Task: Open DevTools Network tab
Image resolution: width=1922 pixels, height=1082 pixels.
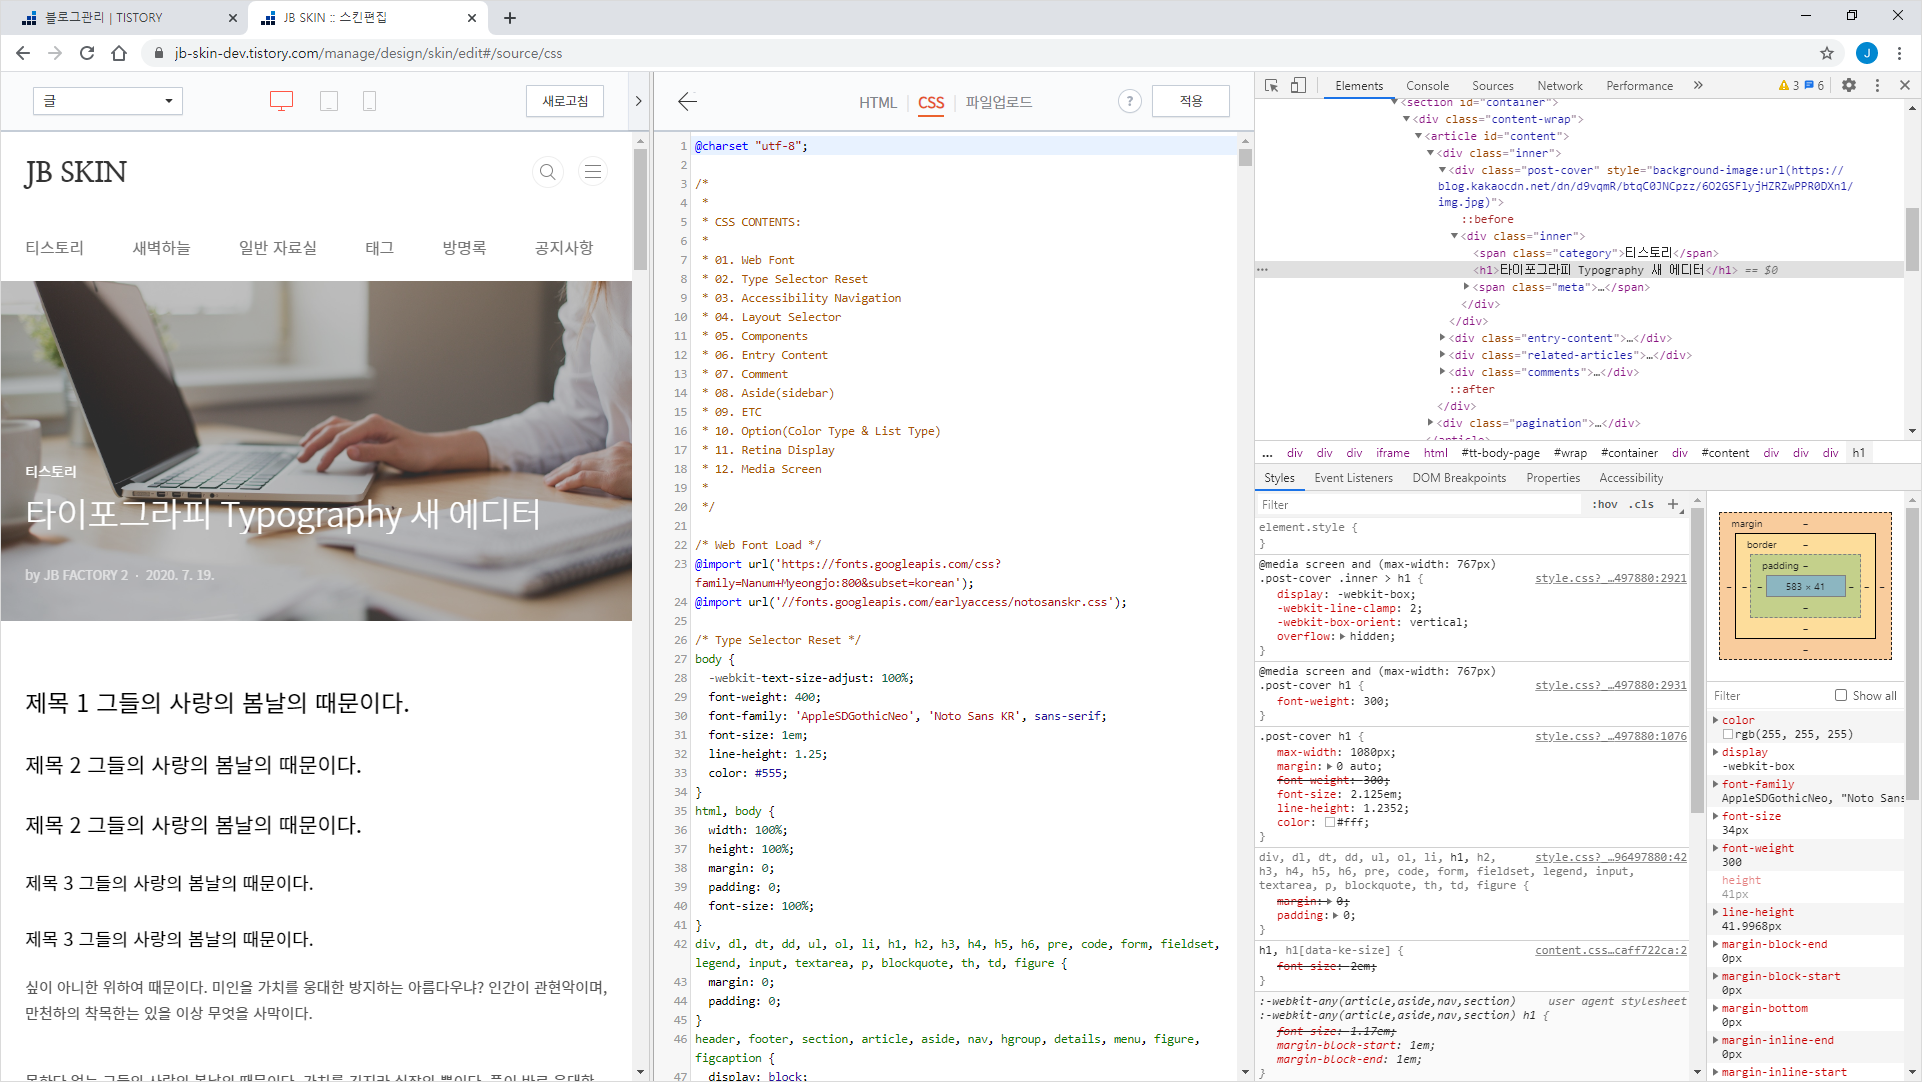Action: point(1560,86)
